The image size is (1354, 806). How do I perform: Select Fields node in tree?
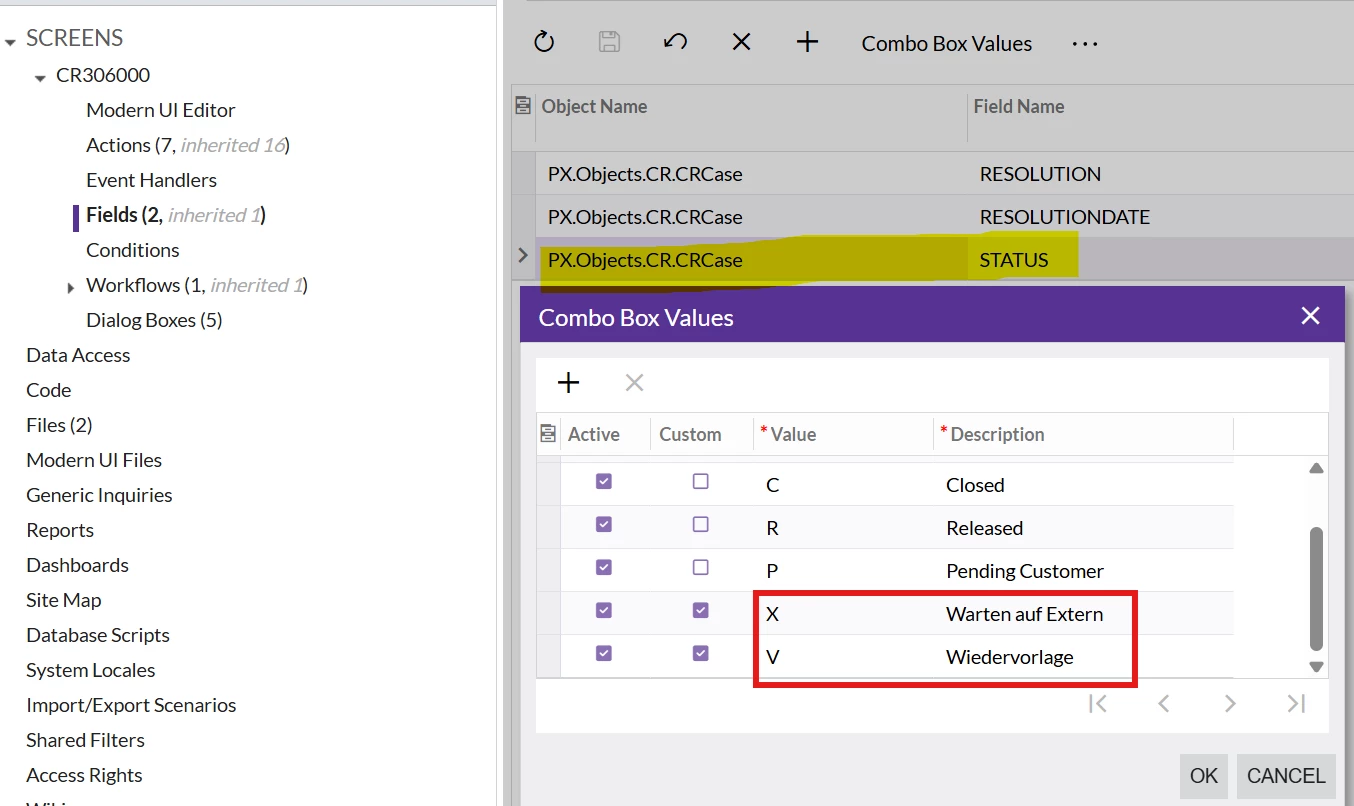pos(176,215)
